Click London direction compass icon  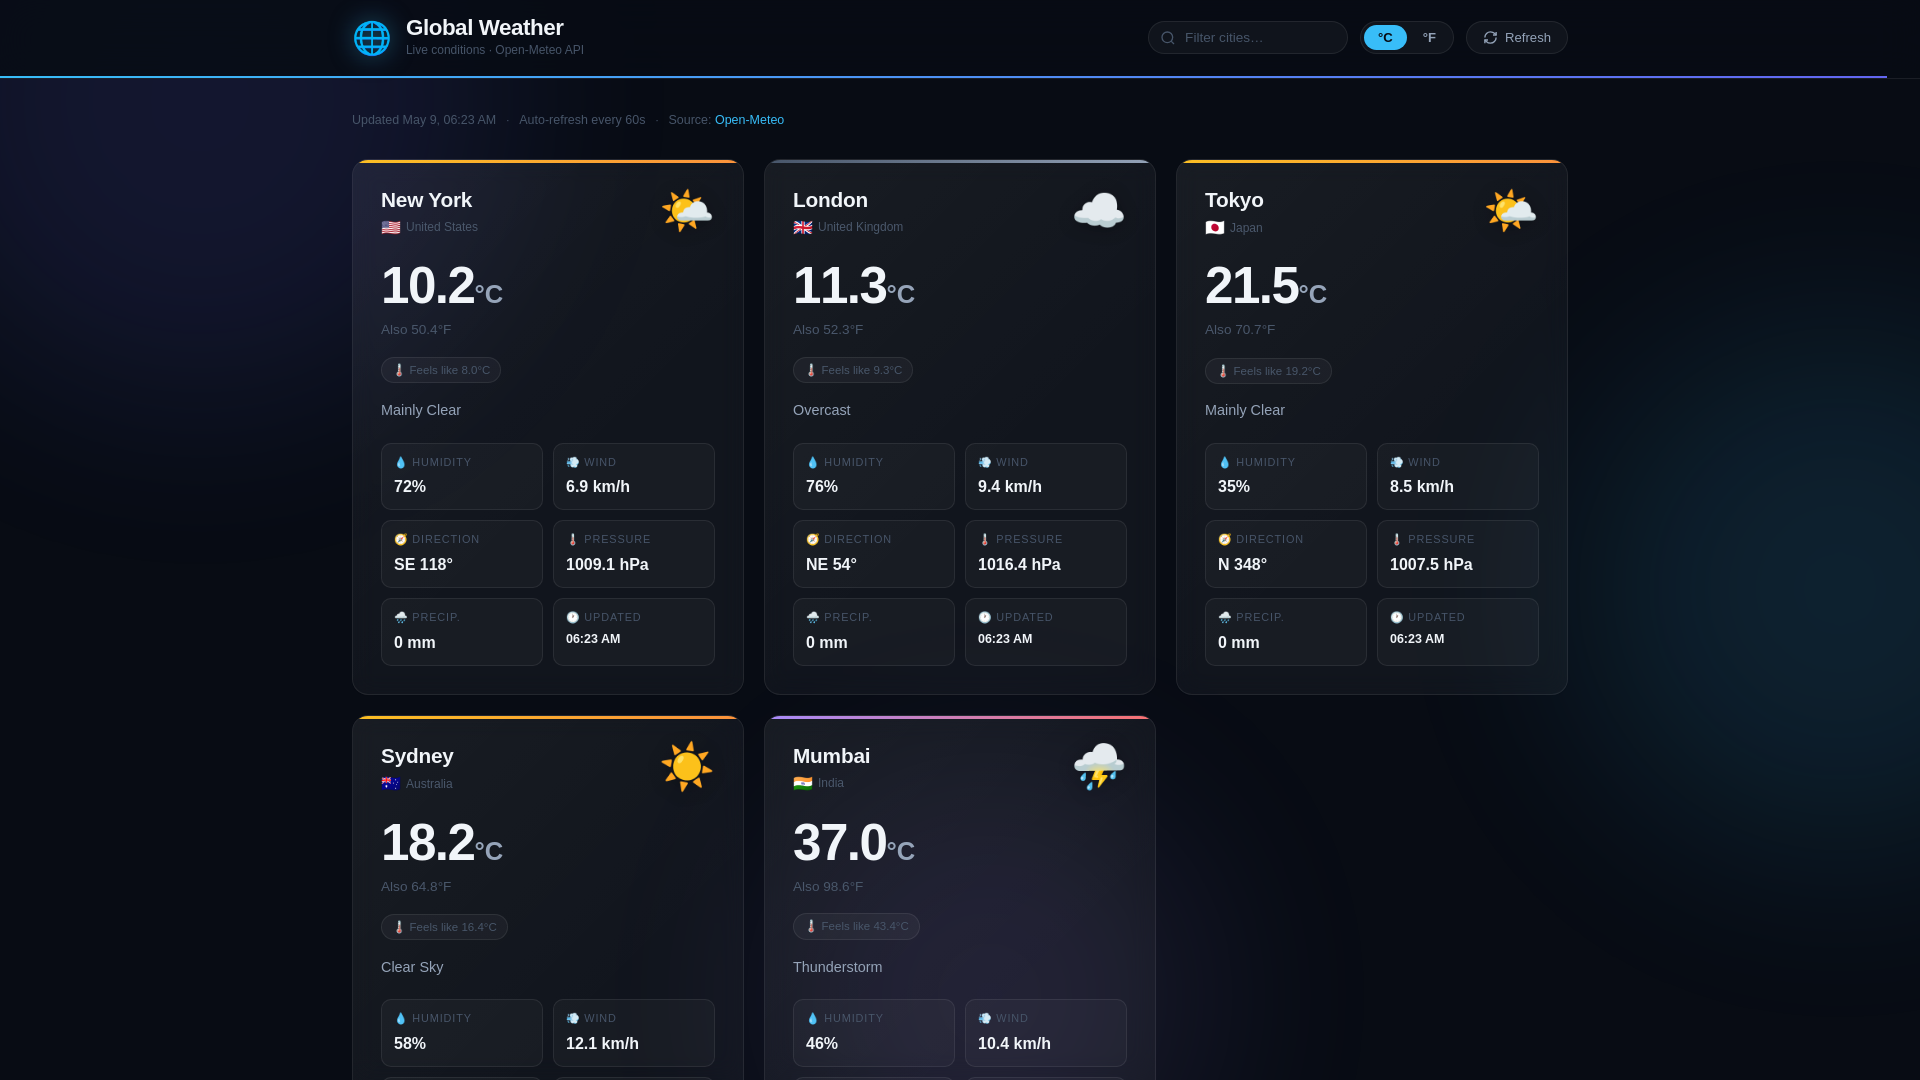[x=813, y=540]
